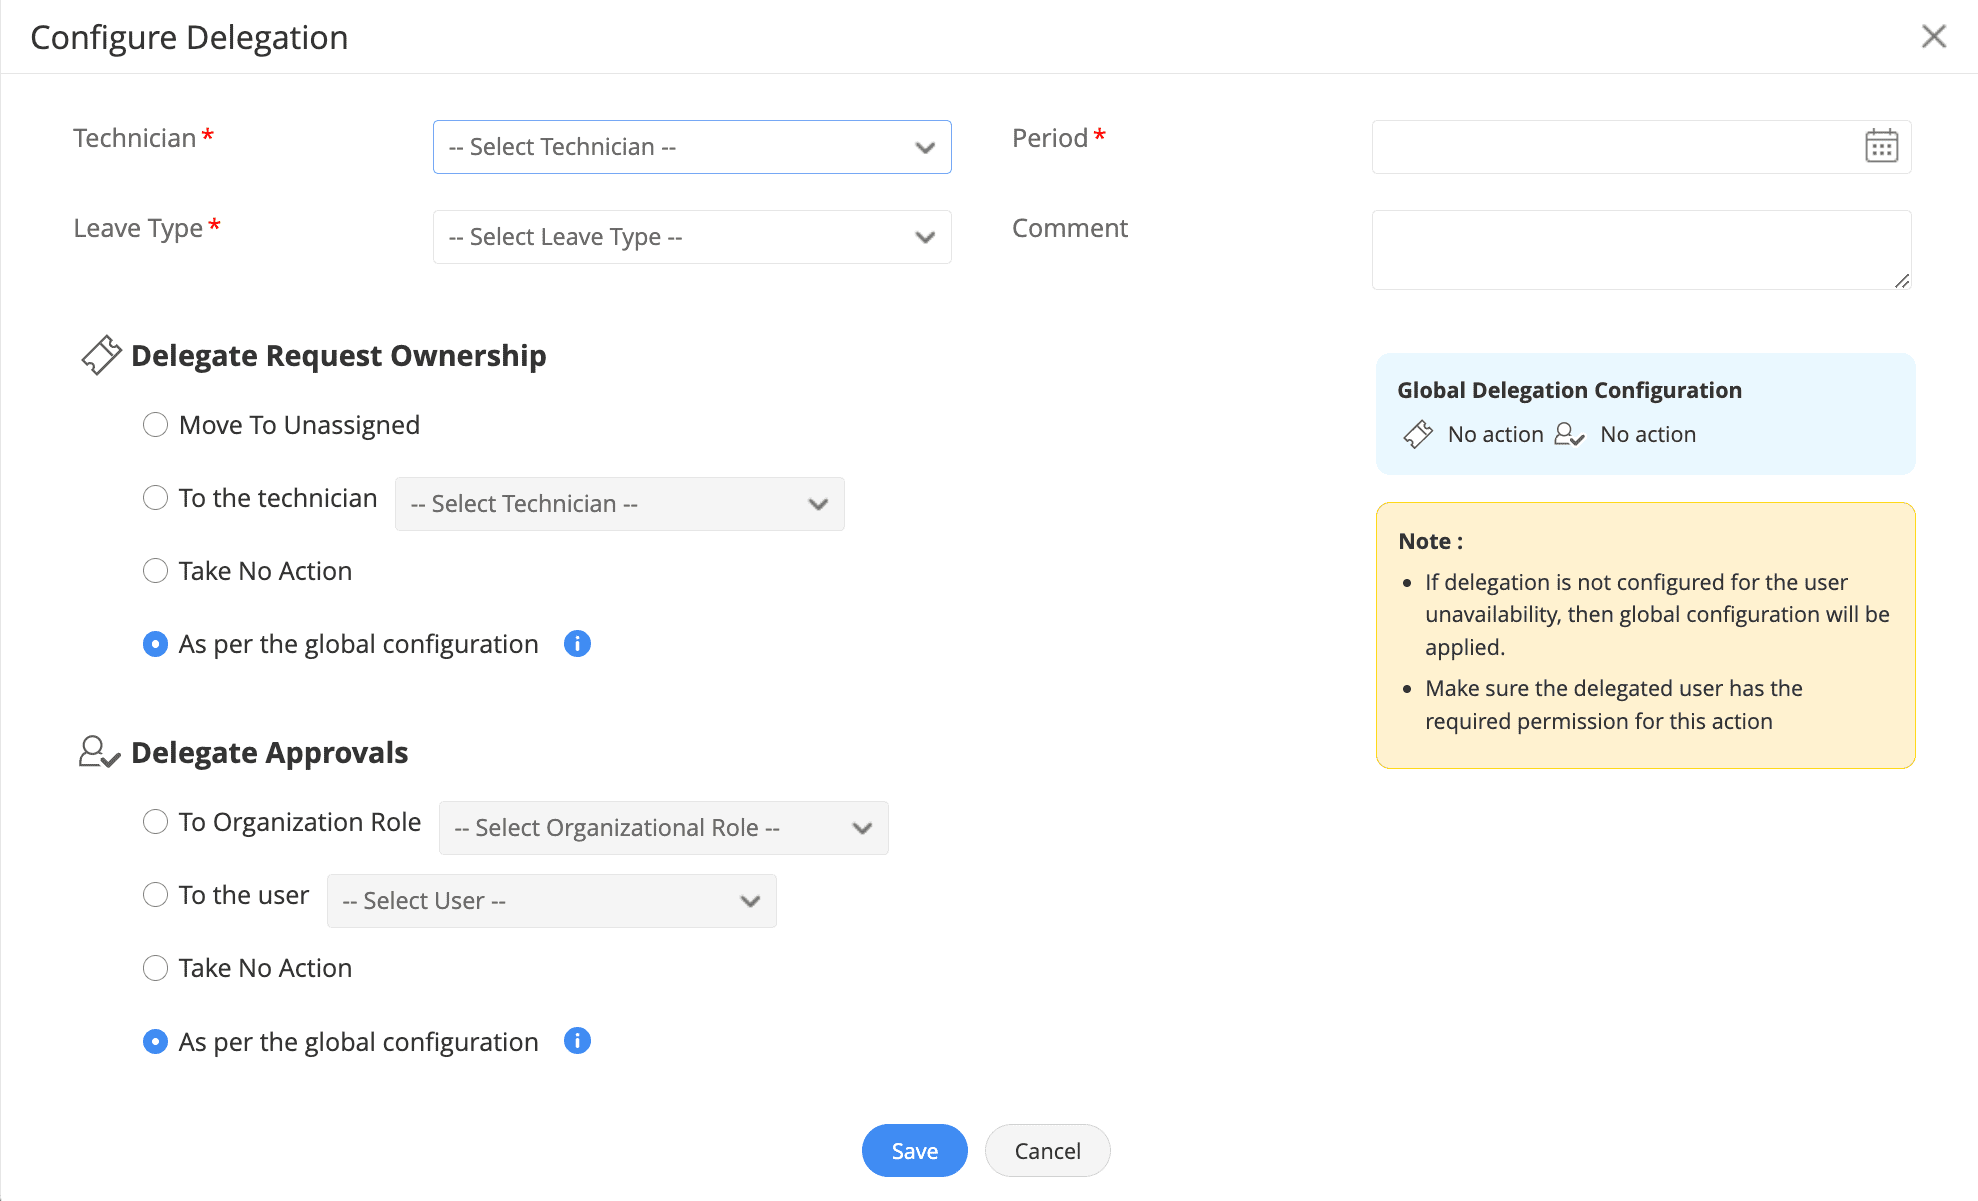Select the Move To Unassigned option
Image resolution: width=1978 pixels, height=1201 pixels.
[155, 425]
